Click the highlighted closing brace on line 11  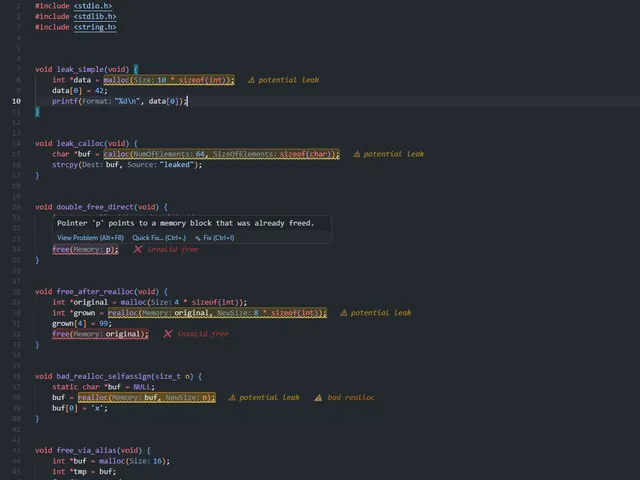[x=37, y=111]
